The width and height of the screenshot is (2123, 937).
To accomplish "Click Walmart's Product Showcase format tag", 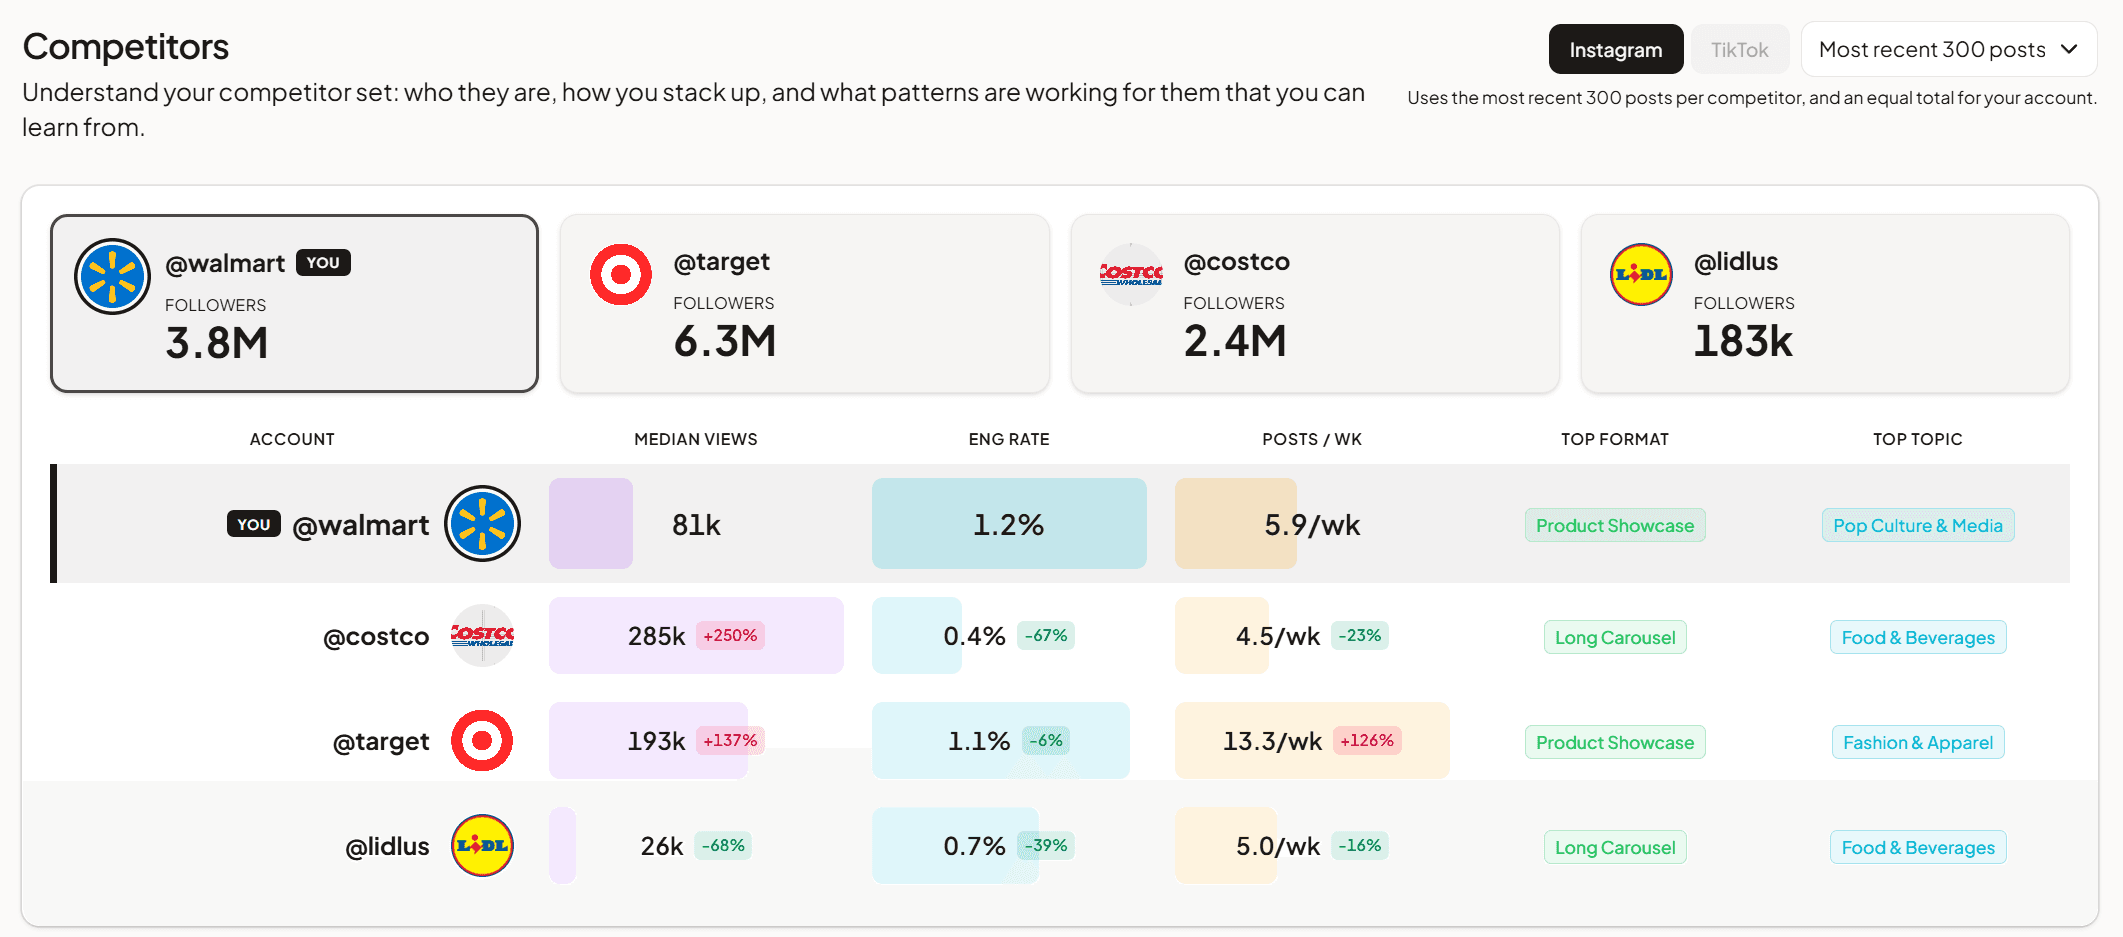I will [x=1615, y=525].
